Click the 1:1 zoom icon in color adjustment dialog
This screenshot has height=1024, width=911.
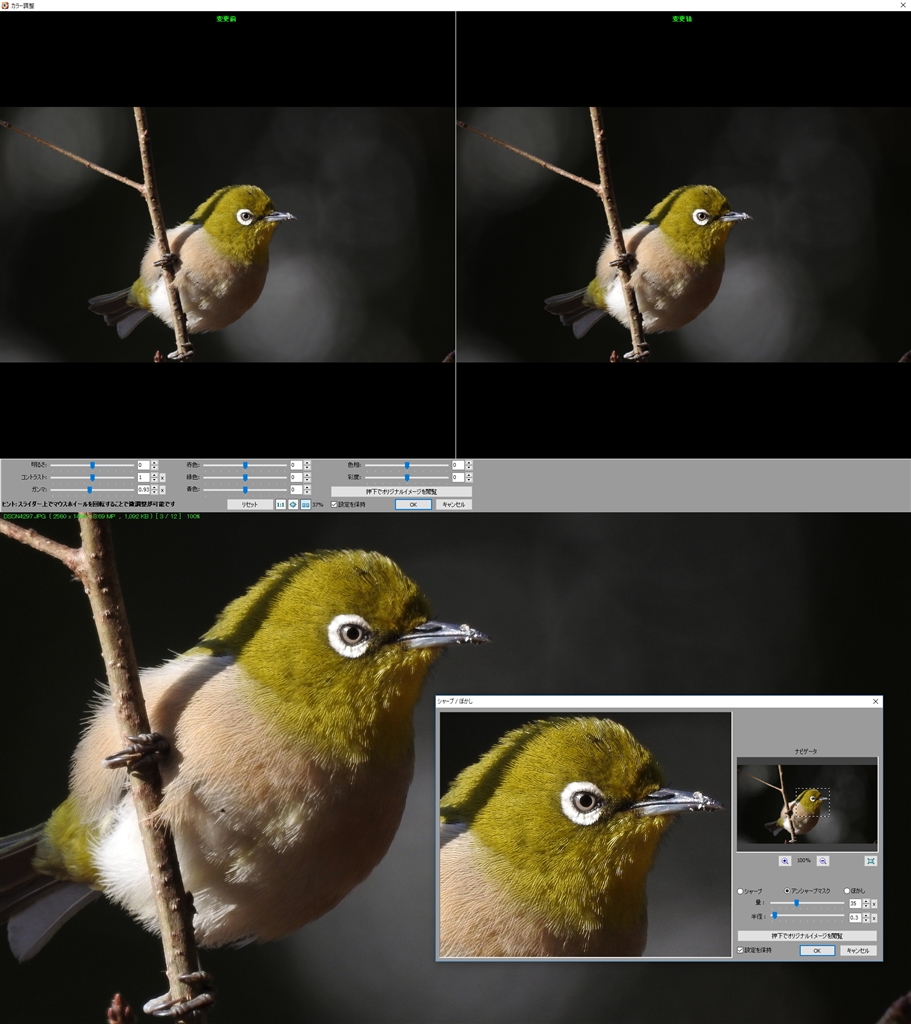(x=280, y=505)
